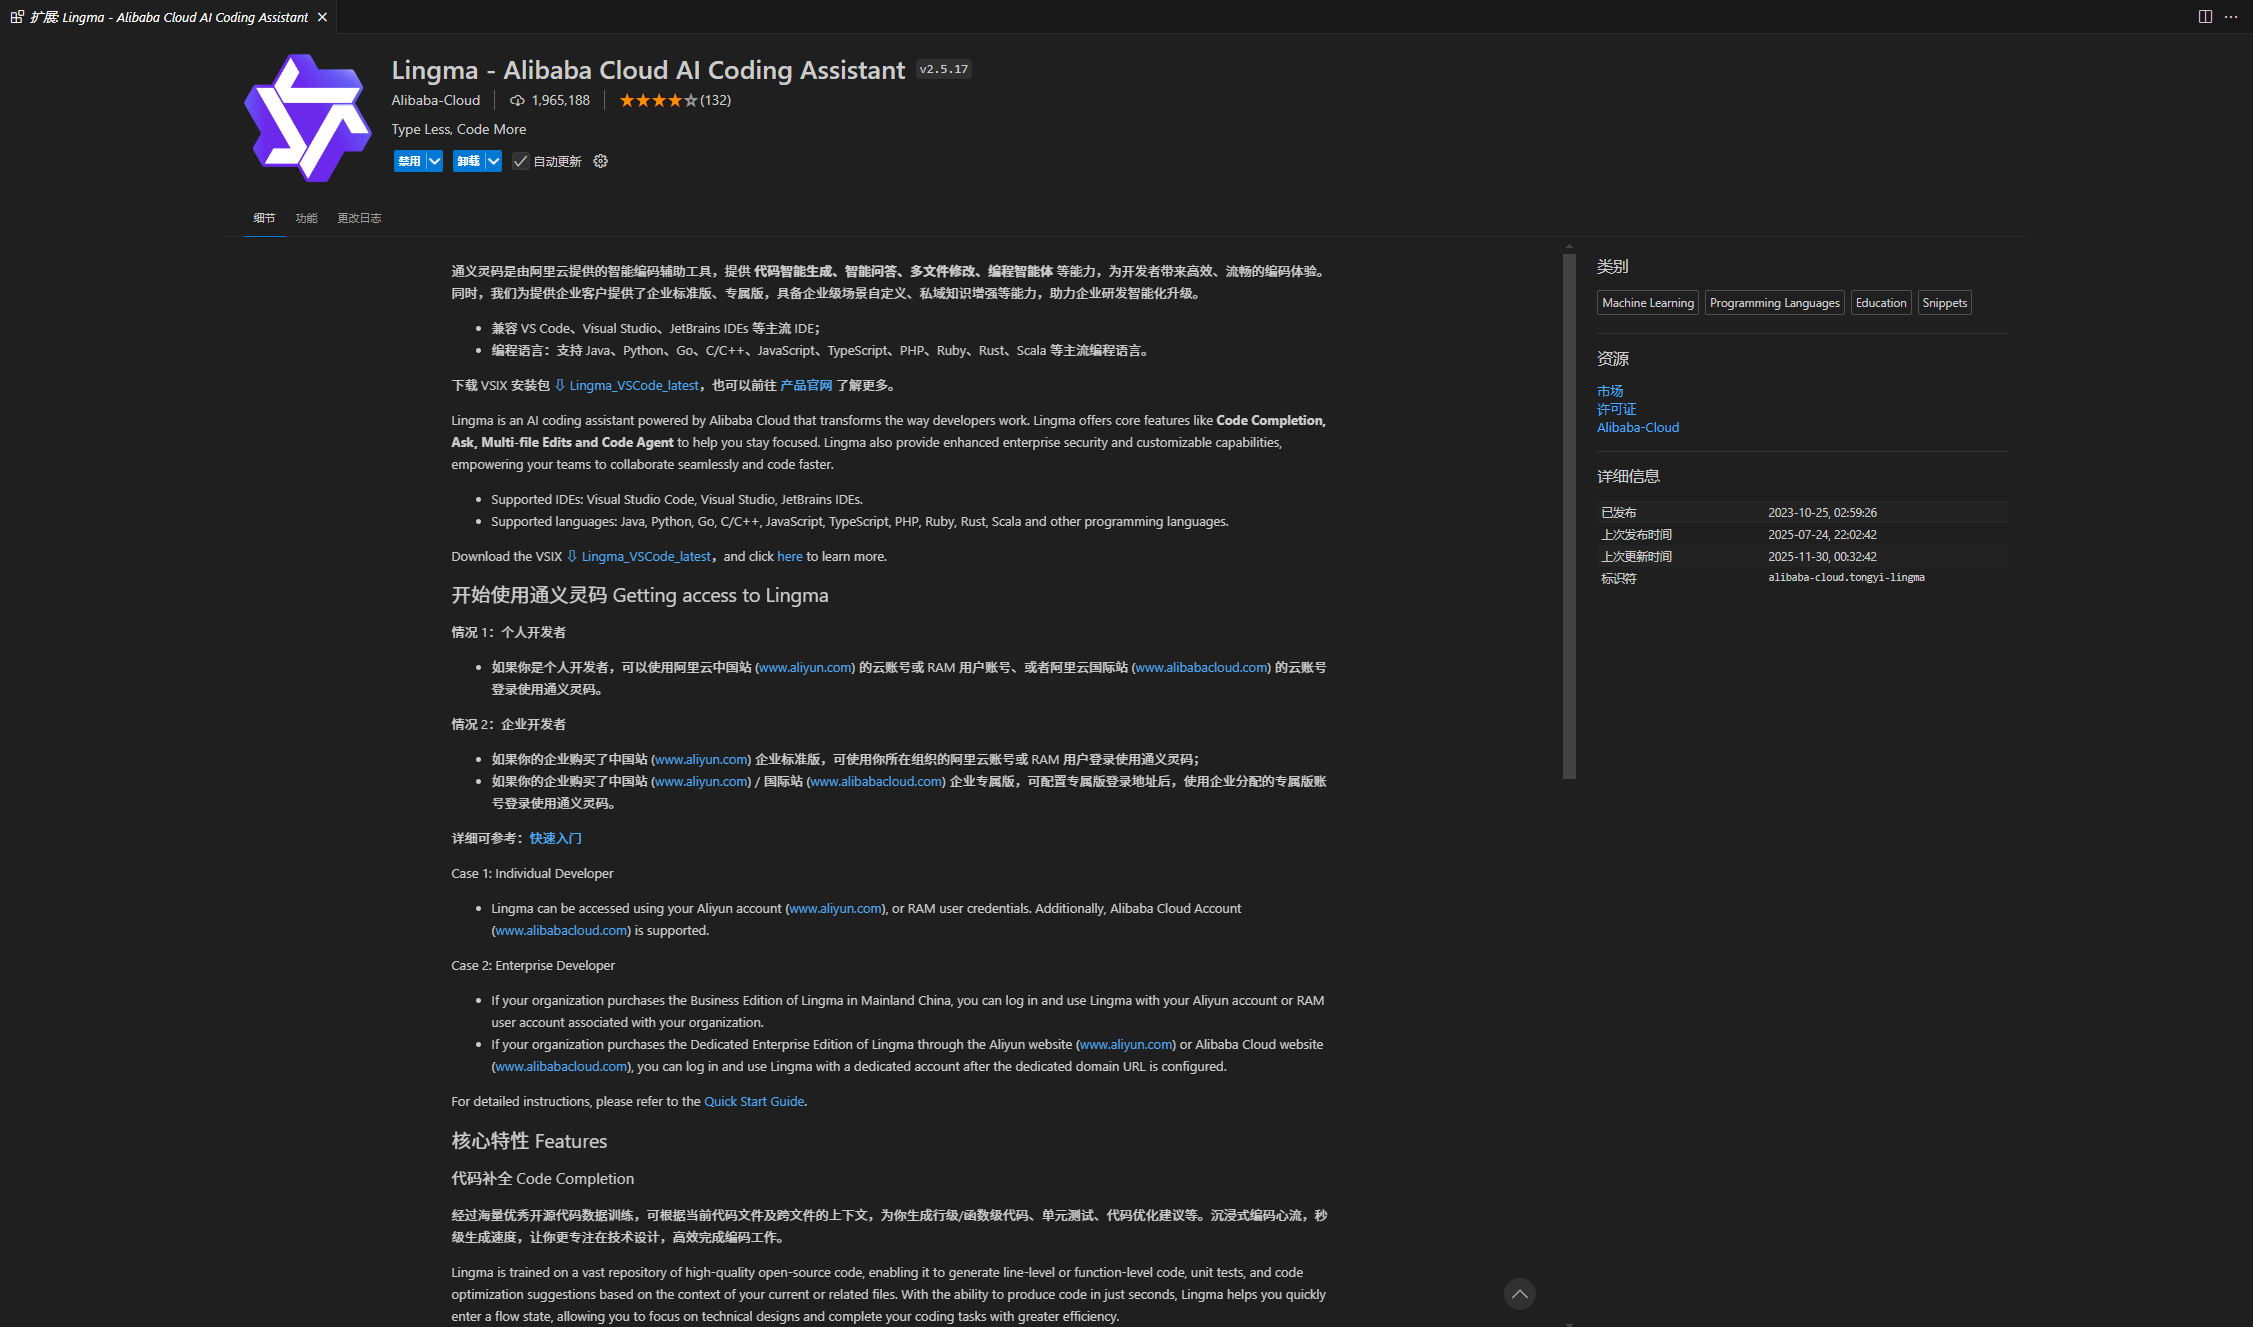Click the Machine Learning category tag

(1647, 303)
